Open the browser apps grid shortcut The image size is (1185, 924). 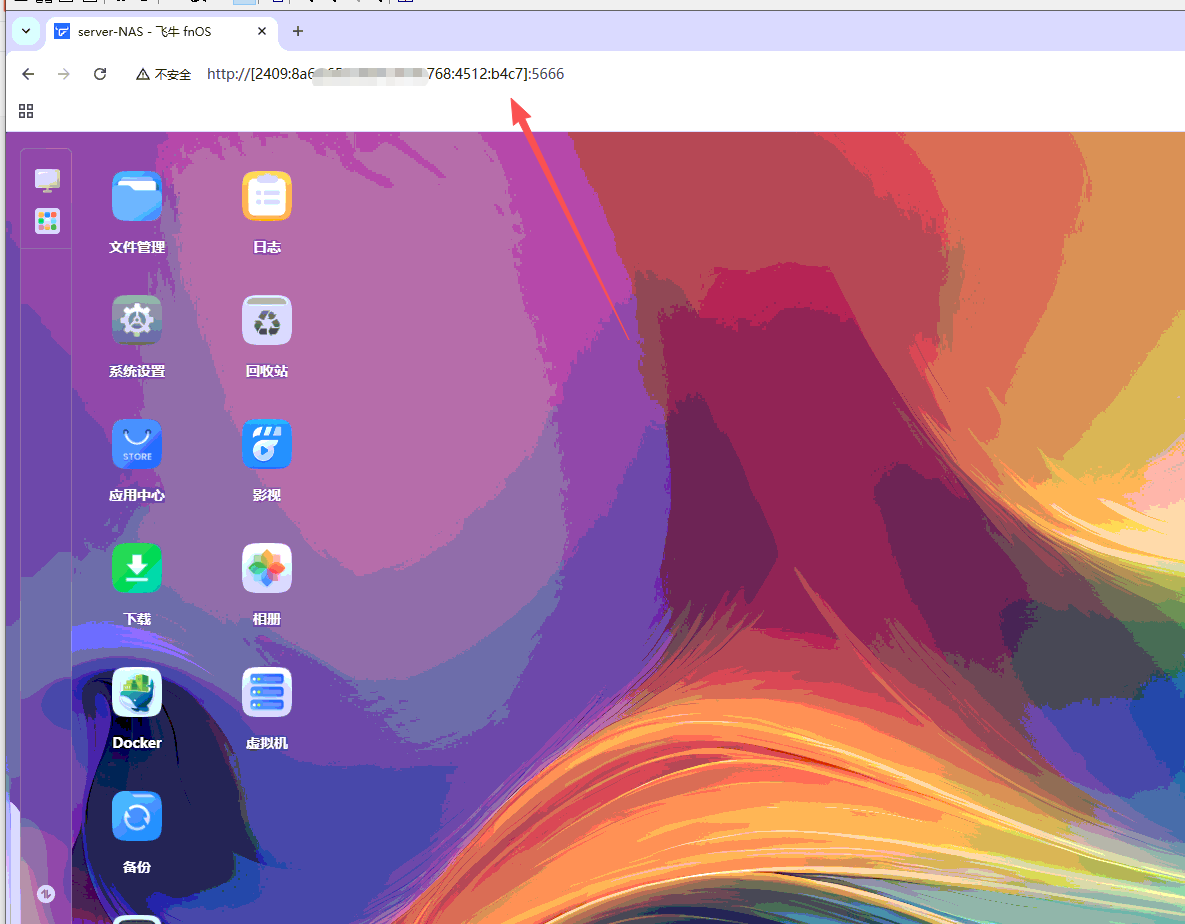[x=26, y=111]
